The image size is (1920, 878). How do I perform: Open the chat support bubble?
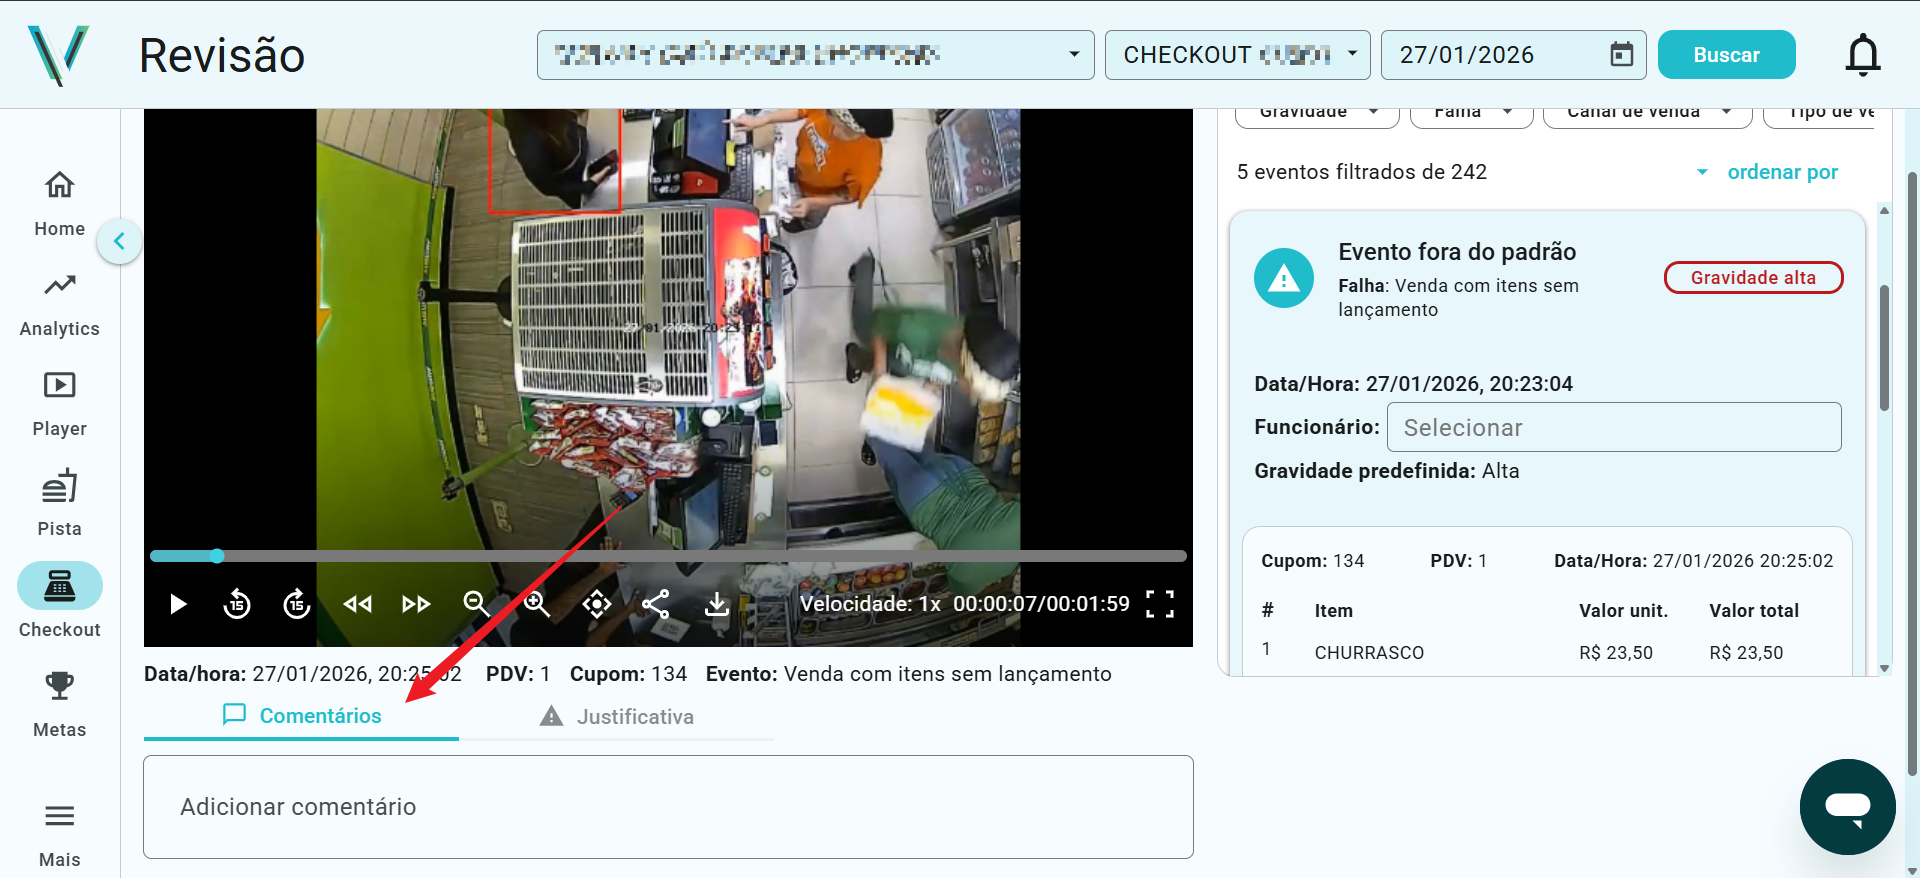pos(1847,806)
